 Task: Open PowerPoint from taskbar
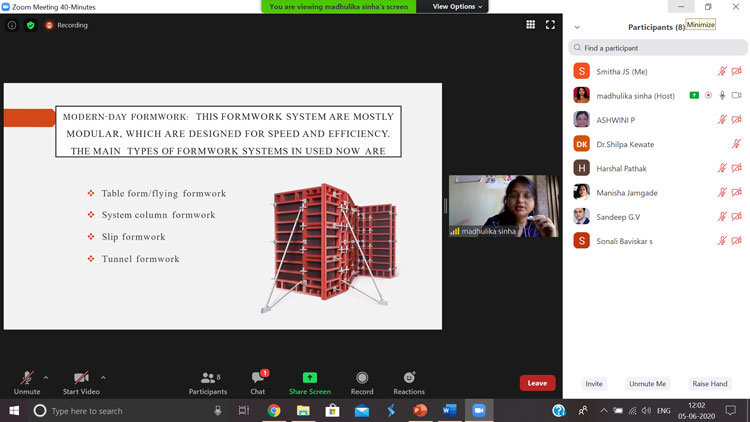coord(420,411)
